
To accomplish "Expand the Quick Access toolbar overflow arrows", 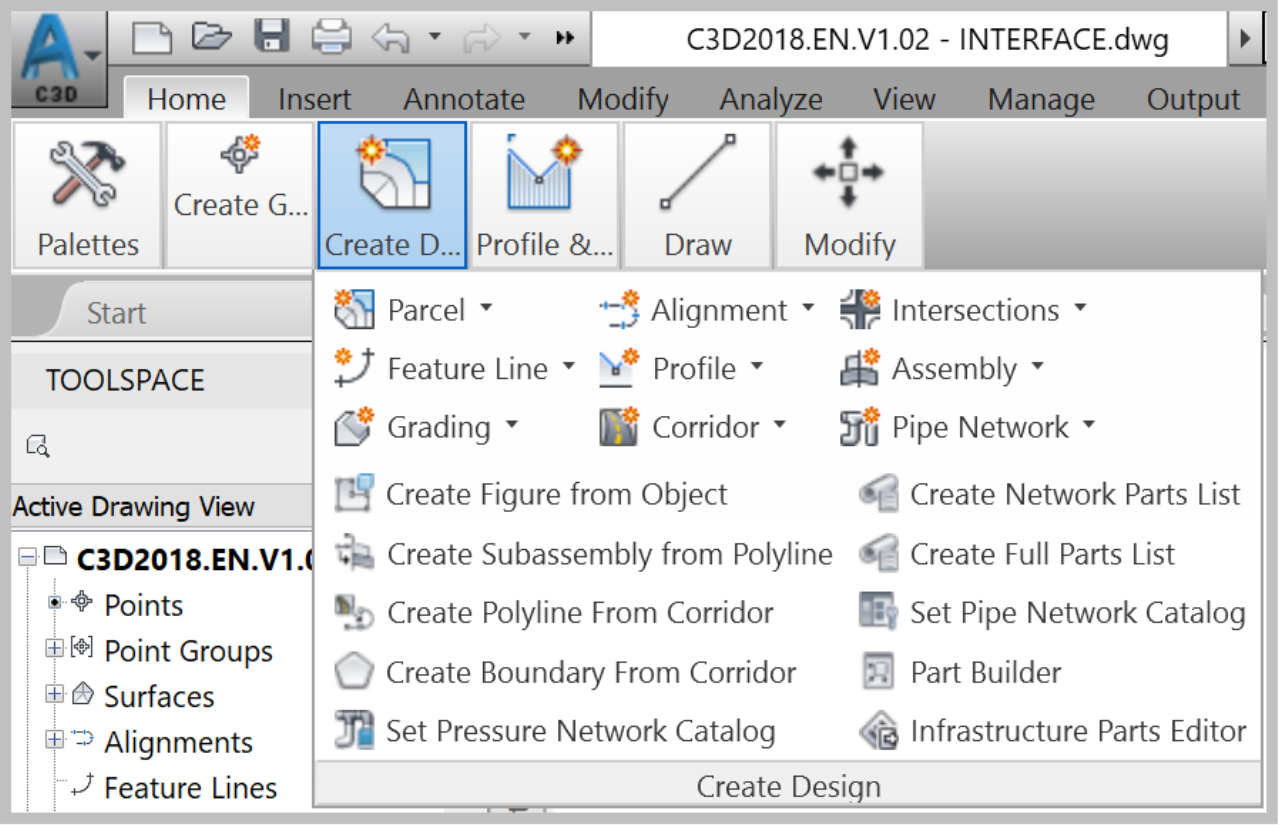I will (x=565, y=38).
